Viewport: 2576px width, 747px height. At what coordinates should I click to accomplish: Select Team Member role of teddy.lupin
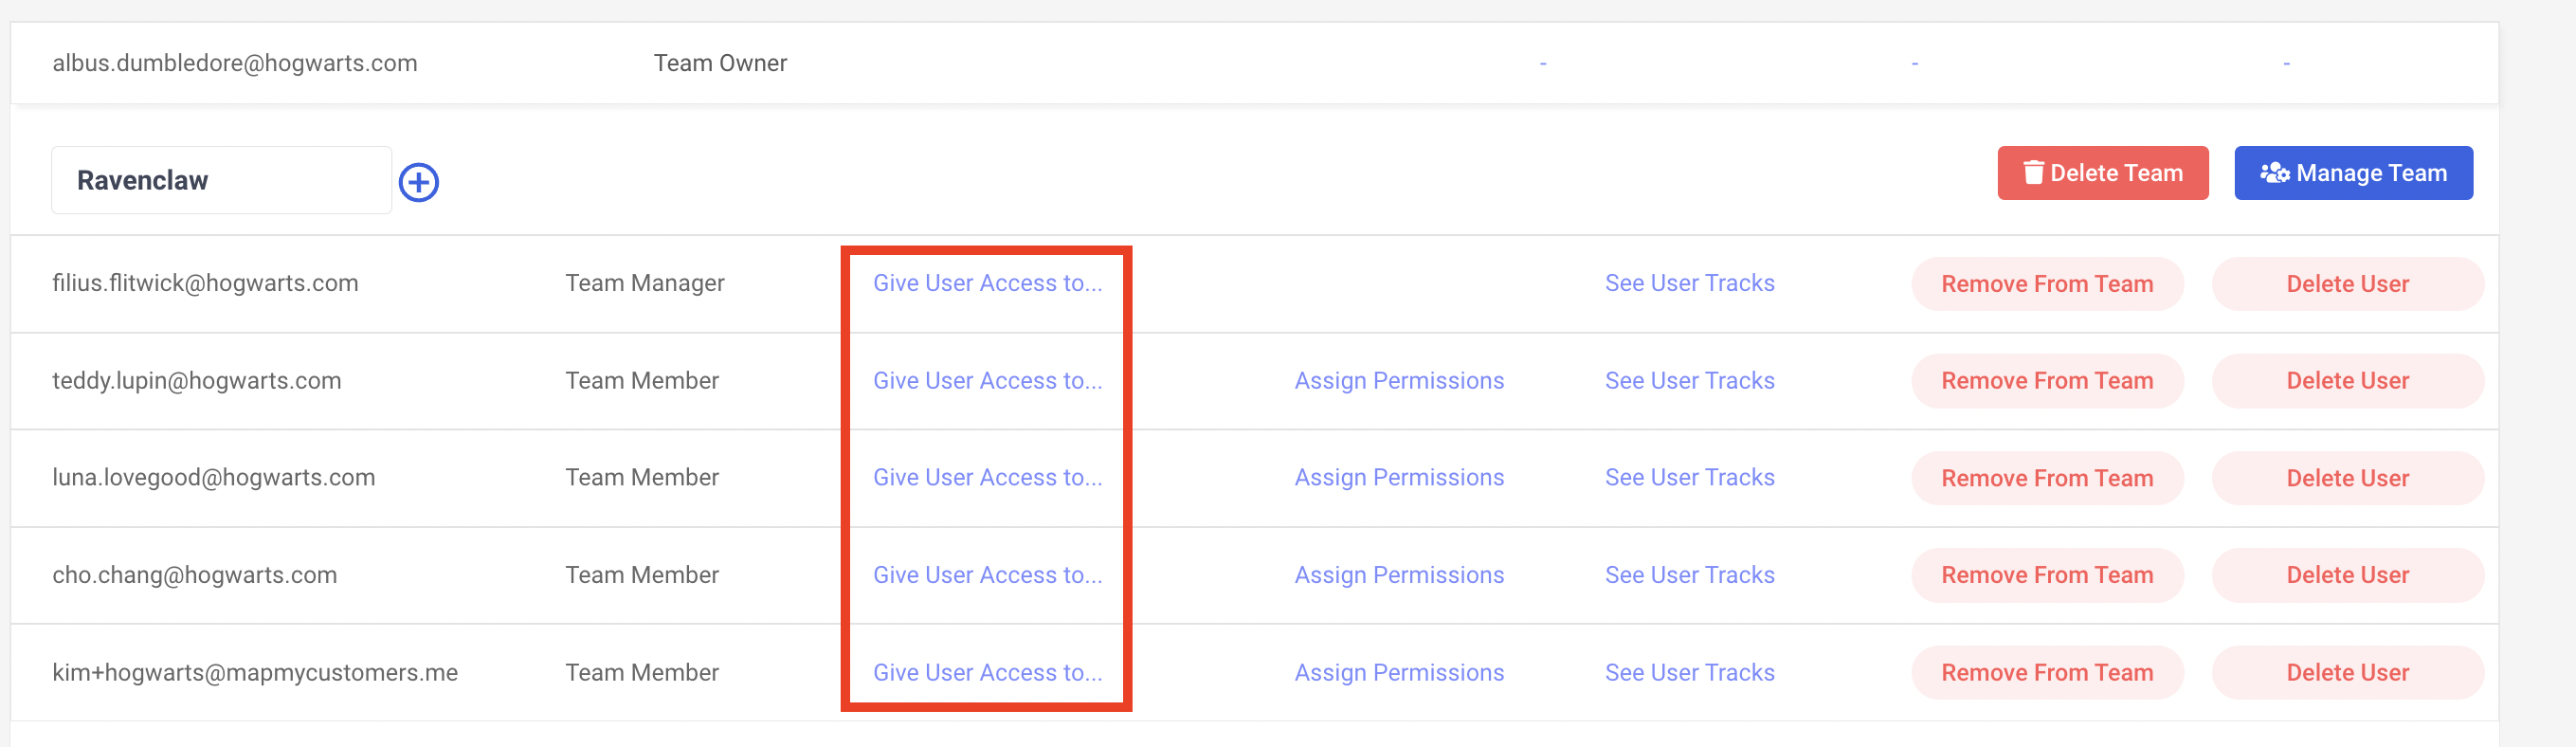(642, 381)
